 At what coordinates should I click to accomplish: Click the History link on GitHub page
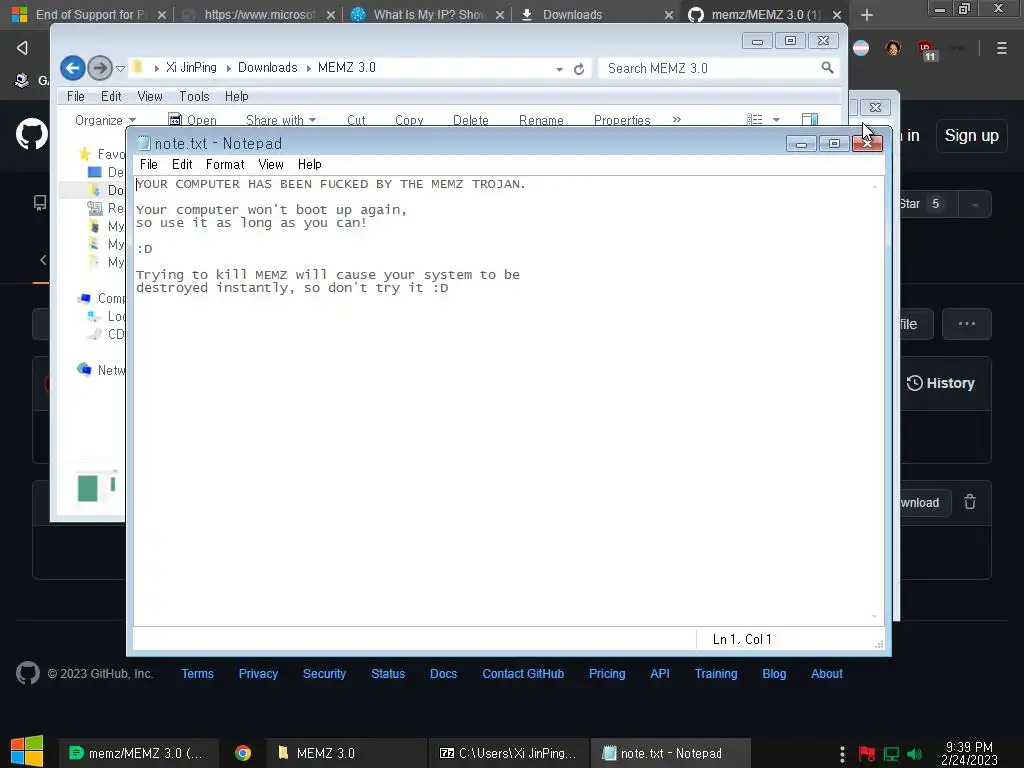[940, 383]
